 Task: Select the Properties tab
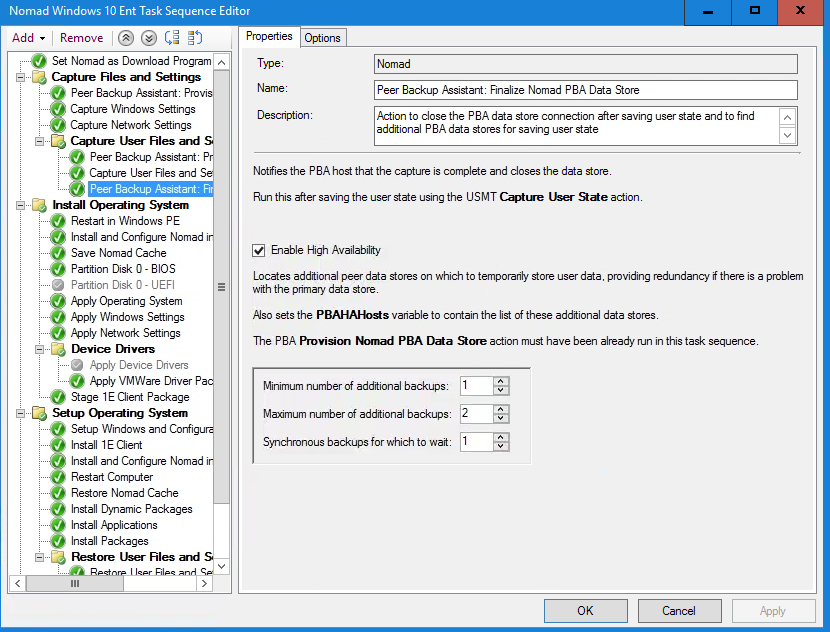coord(268,37)
